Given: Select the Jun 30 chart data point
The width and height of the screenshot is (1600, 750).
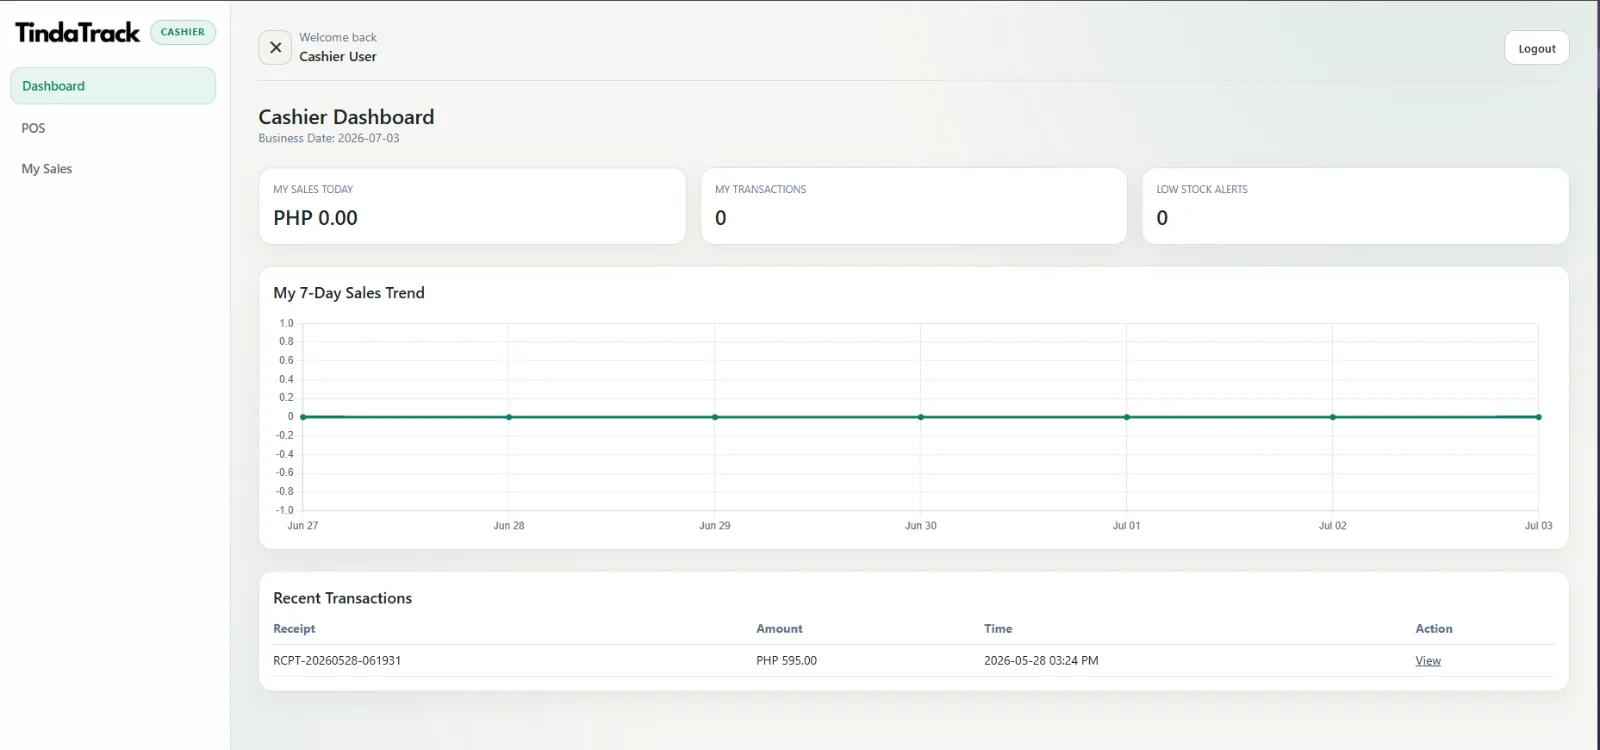Looking at the screenshot, I should 921,417.
